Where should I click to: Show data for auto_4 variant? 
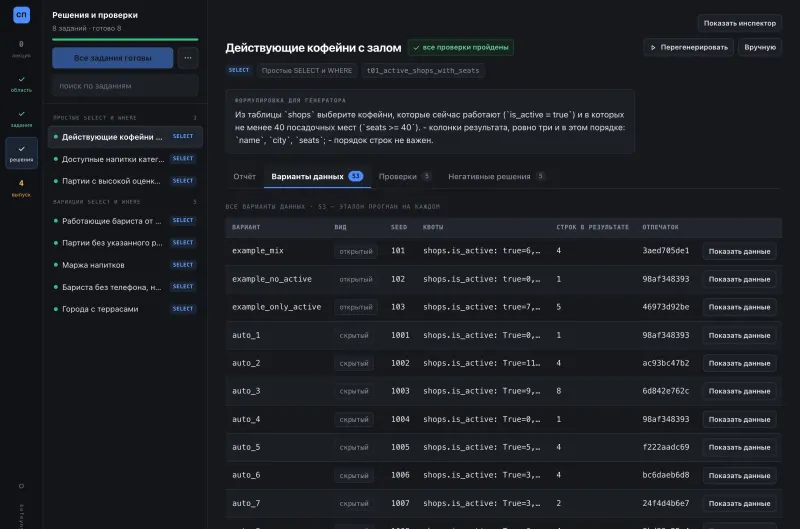739,419
